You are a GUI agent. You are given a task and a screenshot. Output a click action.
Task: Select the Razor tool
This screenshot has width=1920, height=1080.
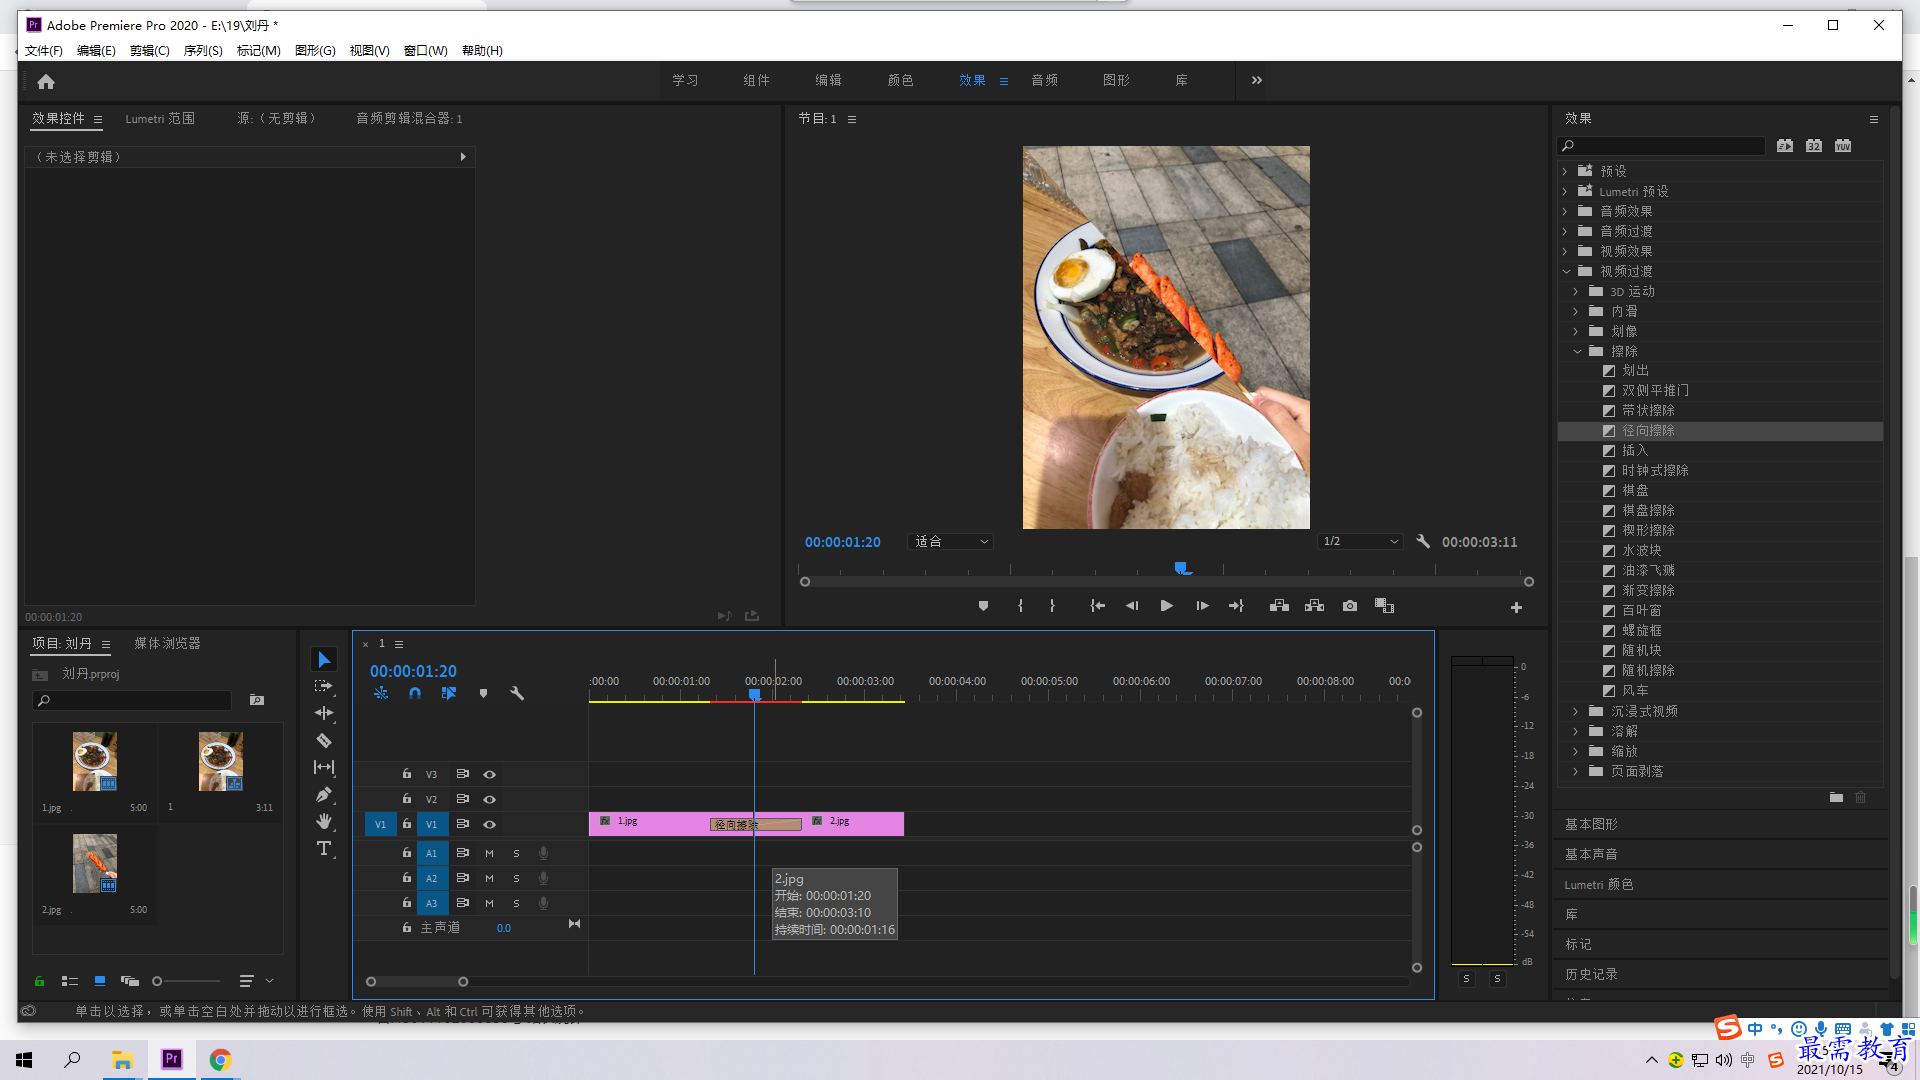point(324,741)
